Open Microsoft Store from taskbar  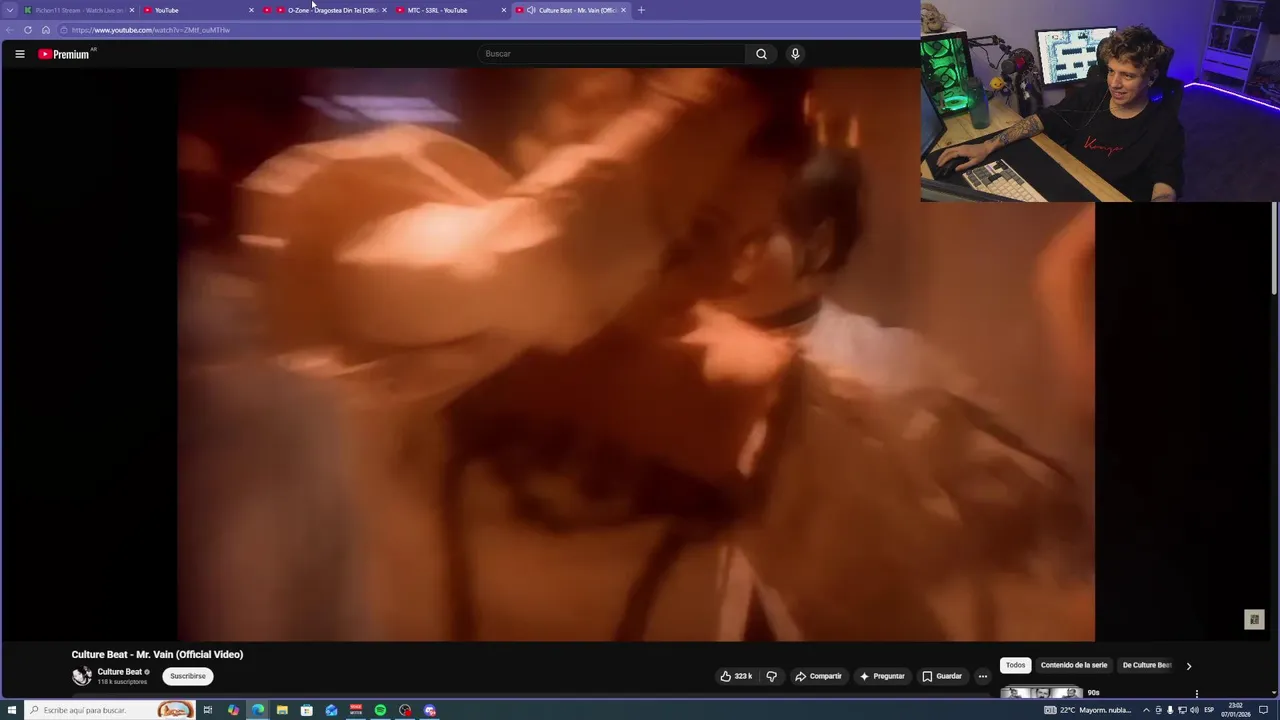307,710
